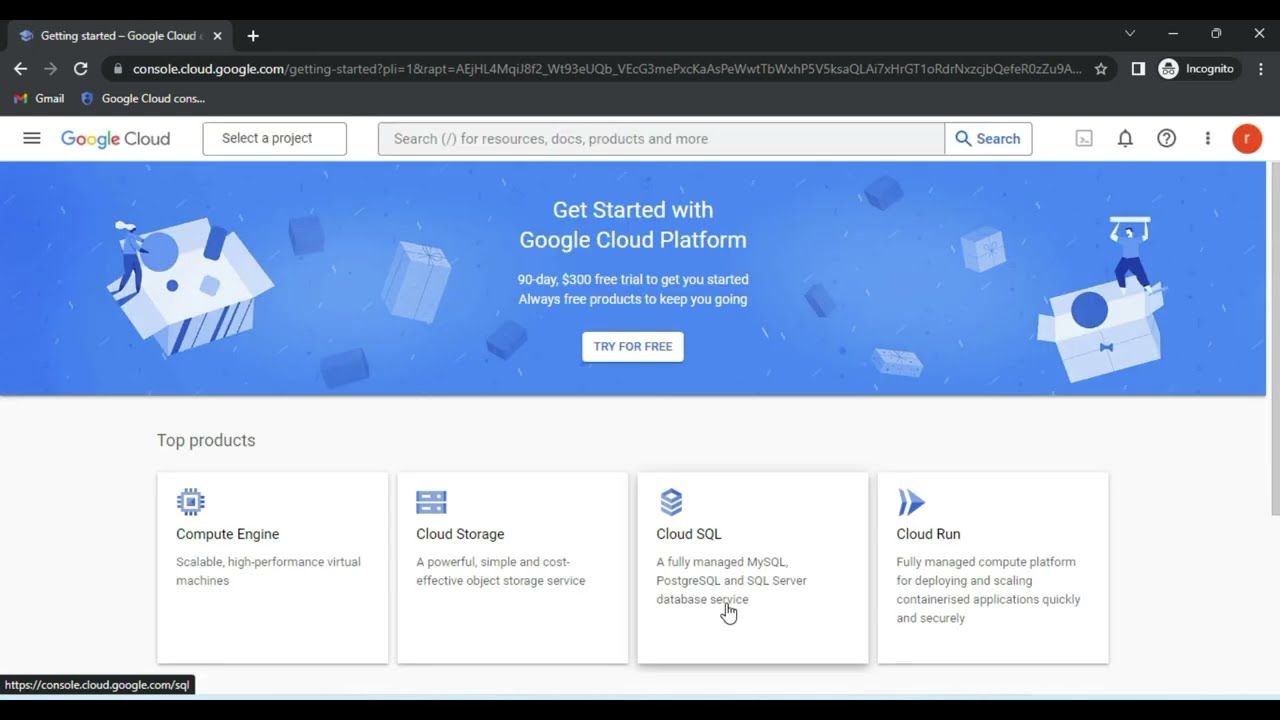Screen dimensions: 1280x720
Task: Go back with browser back arrow
Action: 21,69
